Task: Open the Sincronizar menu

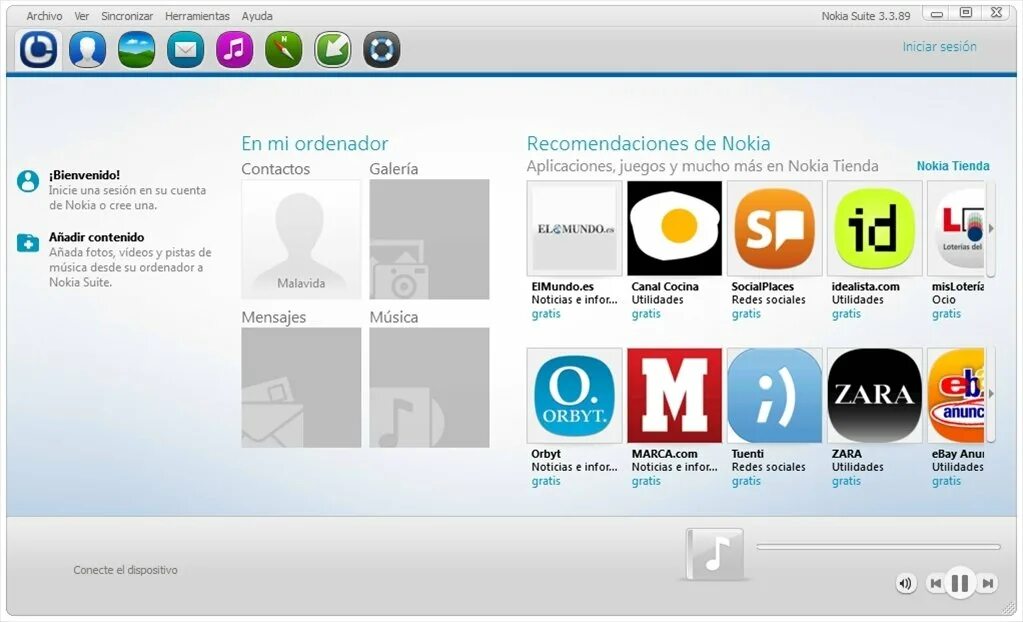Action: tap(127, 16)
